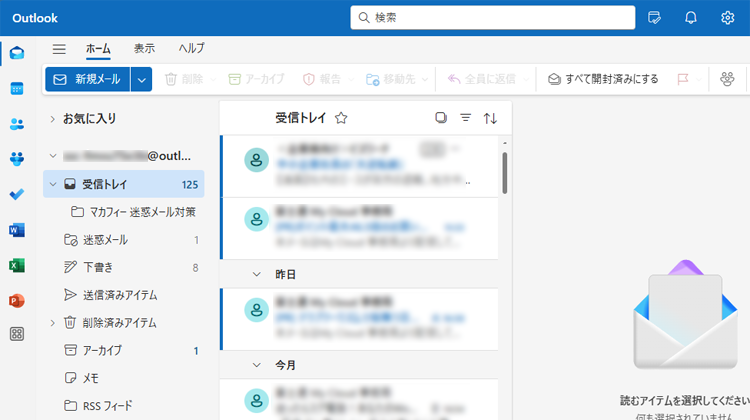Expand the 削除済みアイテム folder chevron
750x420 pixels.
(x=53, y=323)
